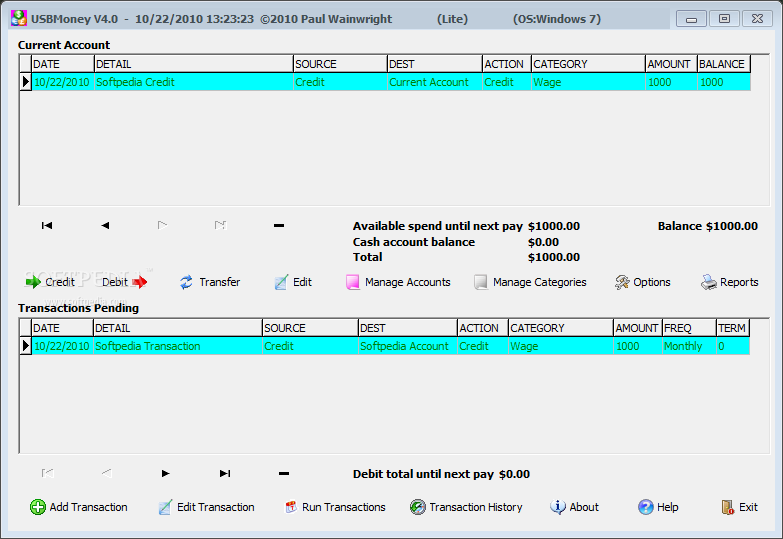Select the pending row's 1000 amount cell
This screenshot has height=539, width=783.
pos(638,346)
